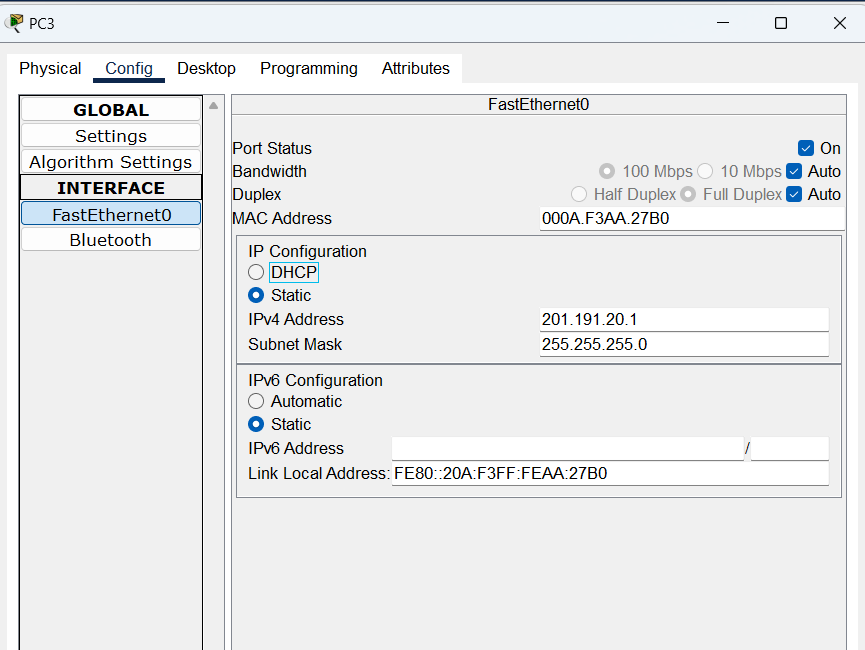
Task: Click the PC3 Packet Tracer window icon
Action: click(x=14, y=23)
